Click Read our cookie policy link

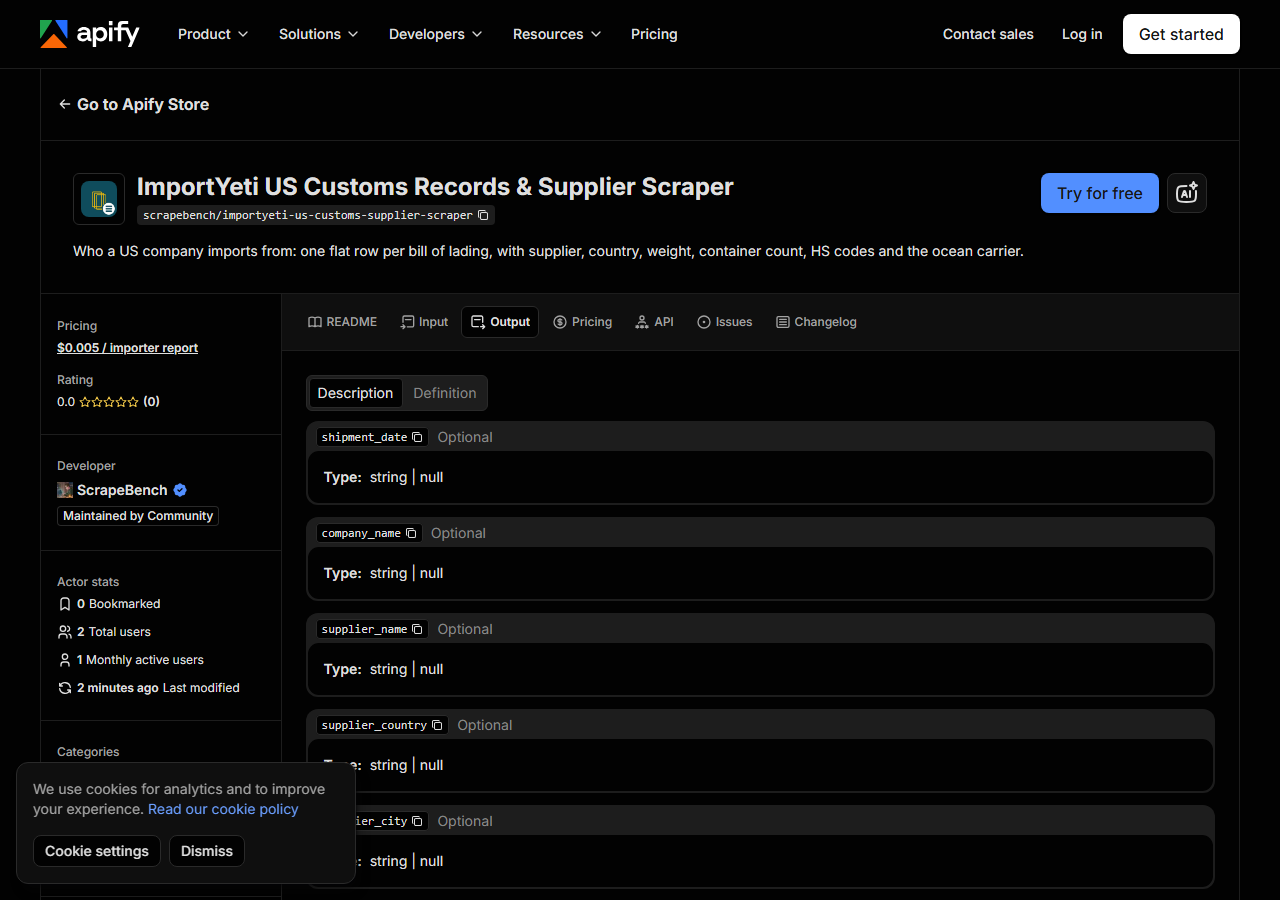[x=223, y=809]
